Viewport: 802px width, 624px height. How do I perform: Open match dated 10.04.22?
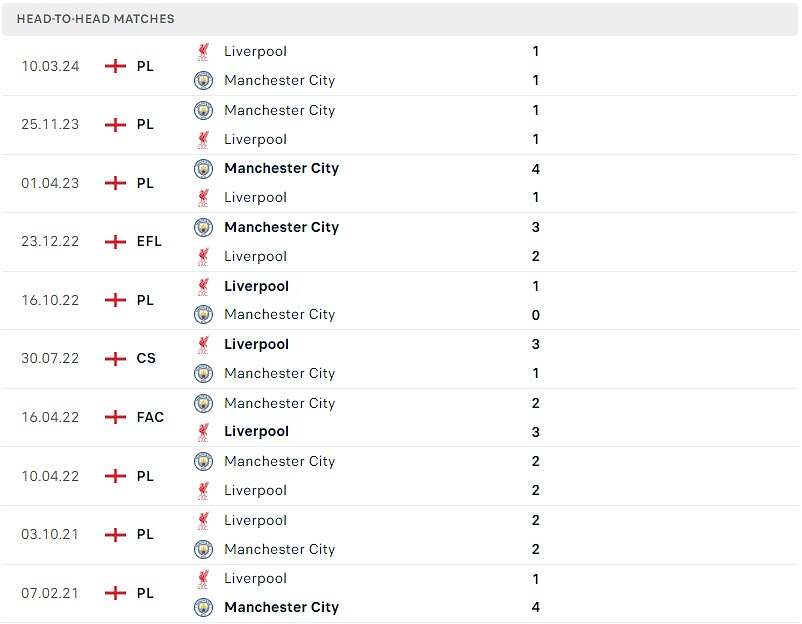(x=399, y=476)
